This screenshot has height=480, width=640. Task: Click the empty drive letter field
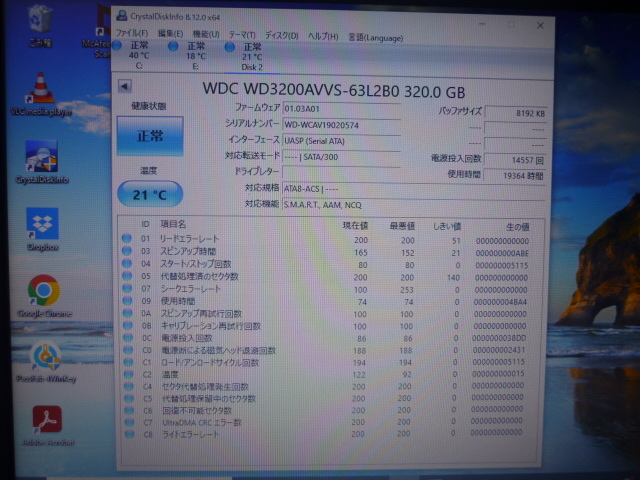341,172
